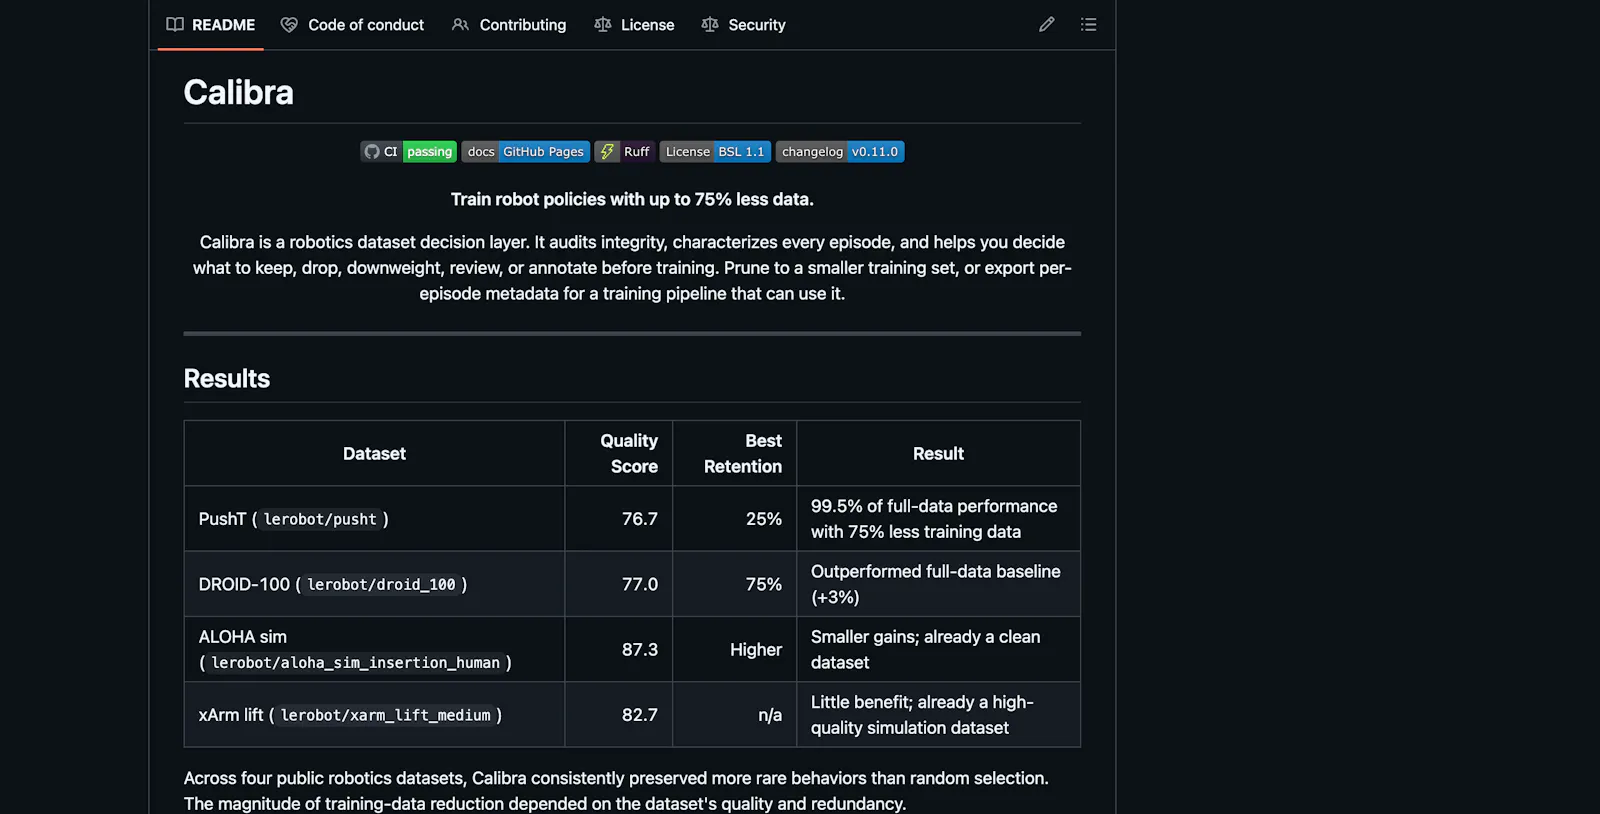Click the Dataset column header
This screenshot has height=814, width=1600.
click(374, 454)
